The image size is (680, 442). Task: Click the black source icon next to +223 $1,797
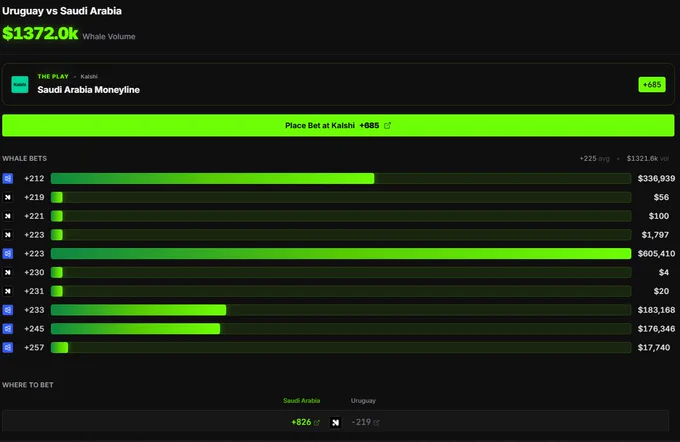coord(8,235)
